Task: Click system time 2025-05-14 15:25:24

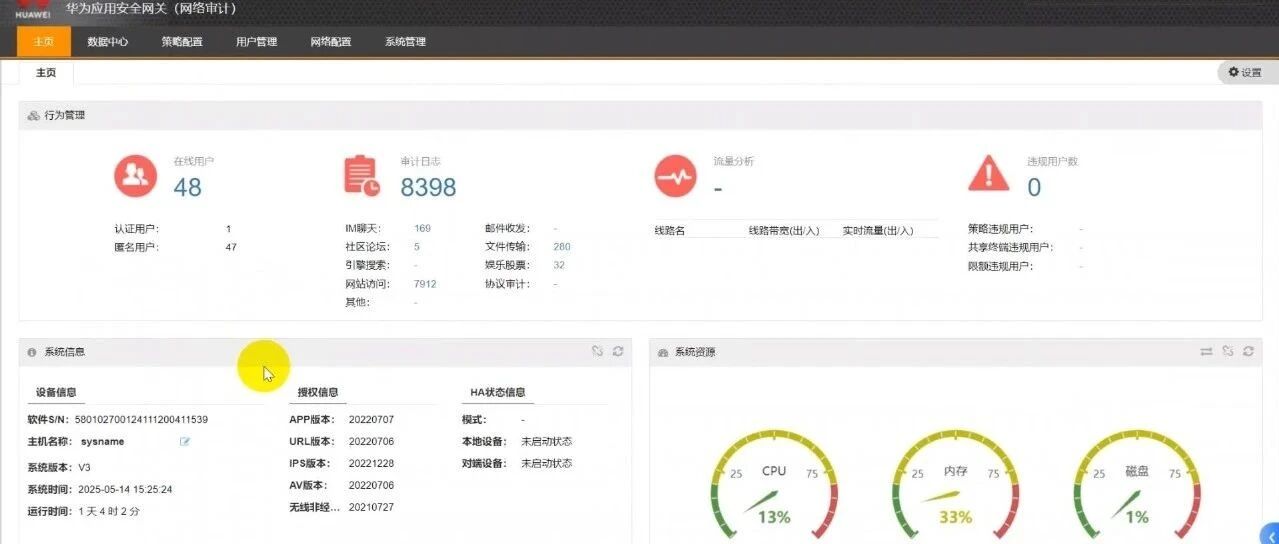Action: coord(127,489)
